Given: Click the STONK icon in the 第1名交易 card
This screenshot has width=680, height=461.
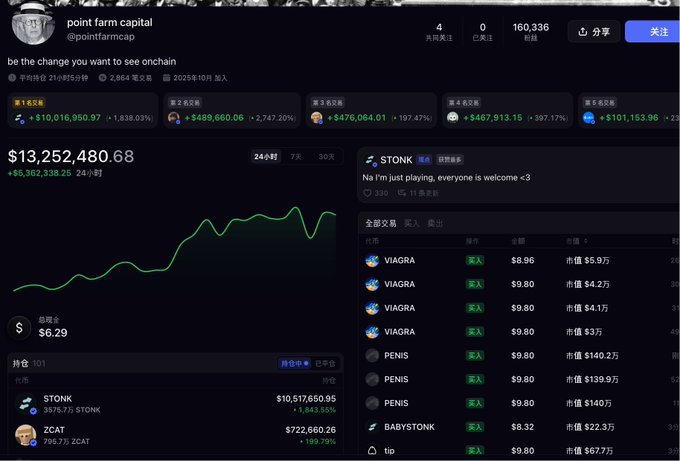Looking at the screenshot, I should (x=20, y=118).
